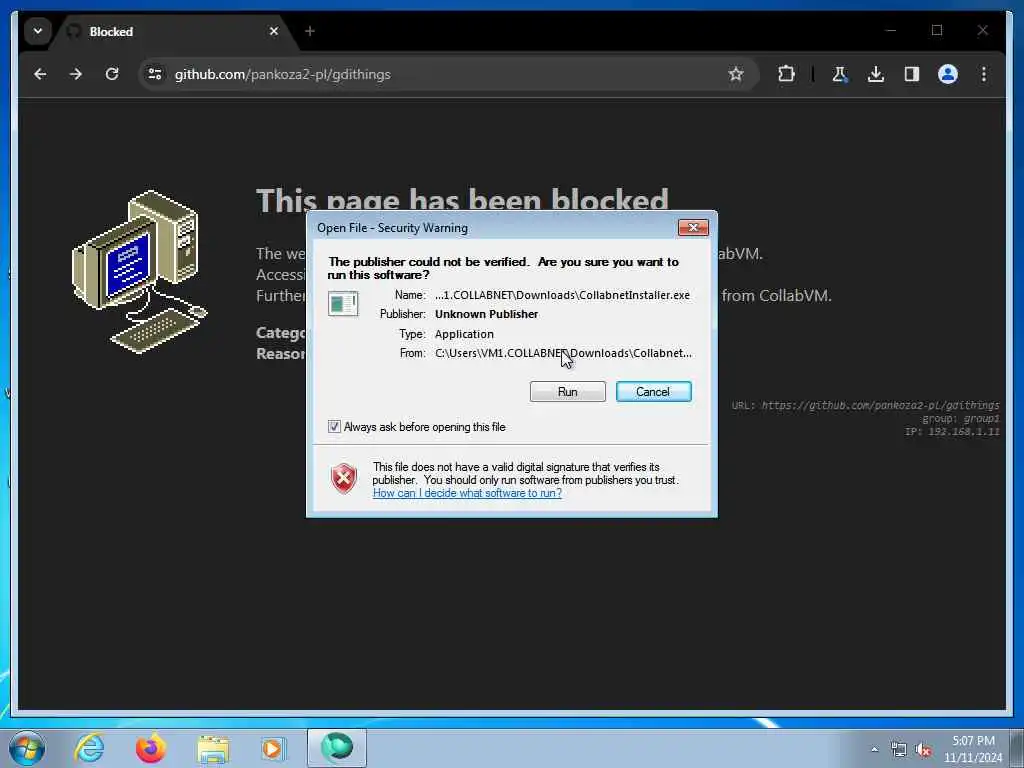Open Chrome Labs flask icon
Screen dimensions: 1024x768
click(x=840, y=74)
